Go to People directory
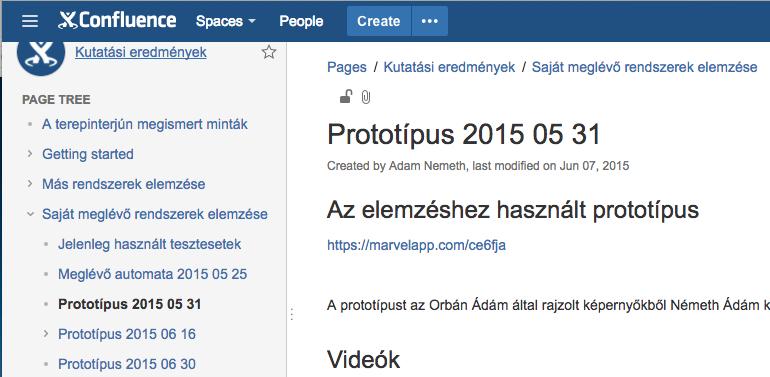Viewport: 770px width, 377px height. point(301,21)
